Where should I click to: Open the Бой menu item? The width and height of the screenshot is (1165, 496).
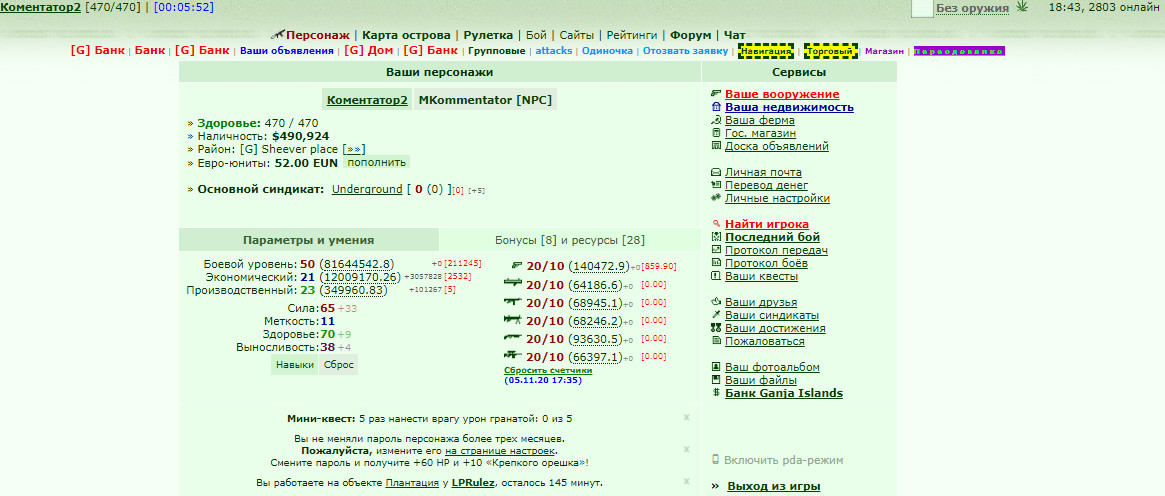pyautogui.click(x=536, y=35)
